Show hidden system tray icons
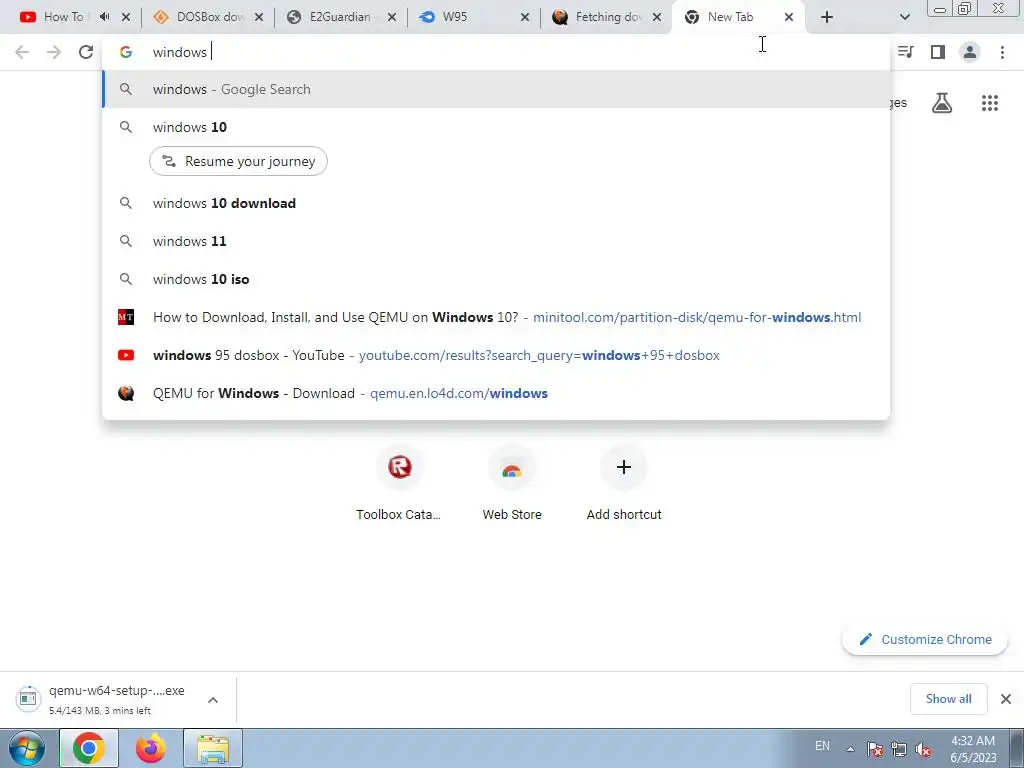1024x768 pixels. 850,749
